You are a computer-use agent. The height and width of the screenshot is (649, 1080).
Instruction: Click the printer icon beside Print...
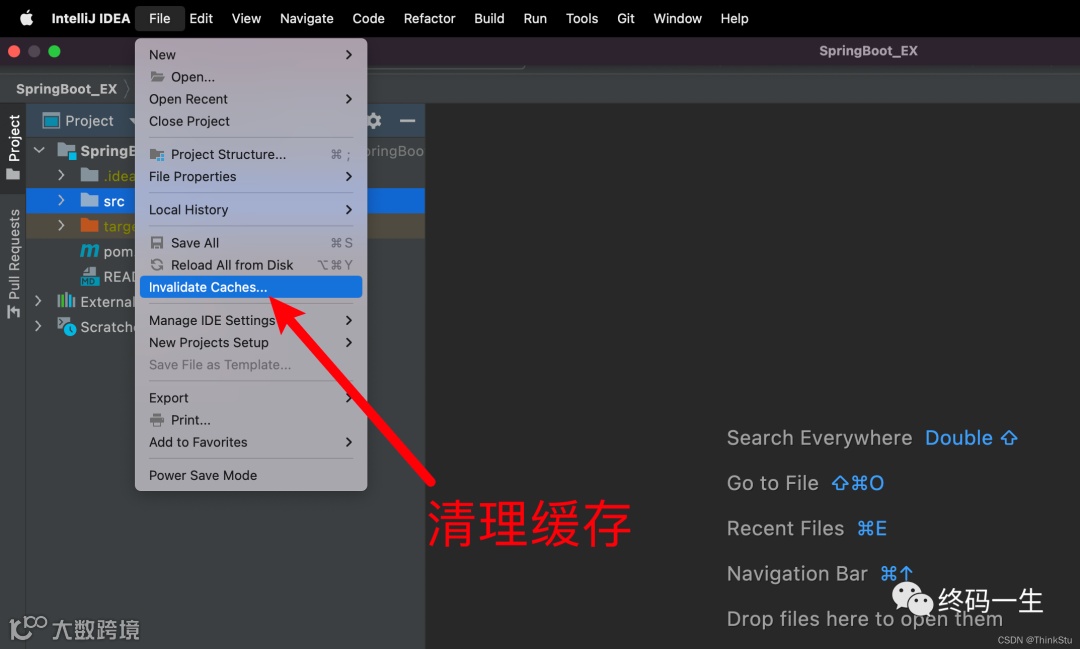(x=157, y=420)
